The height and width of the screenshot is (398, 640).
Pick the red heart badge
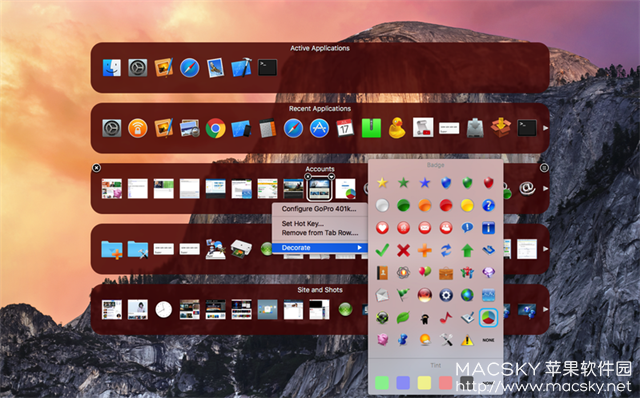coord(382,227)
